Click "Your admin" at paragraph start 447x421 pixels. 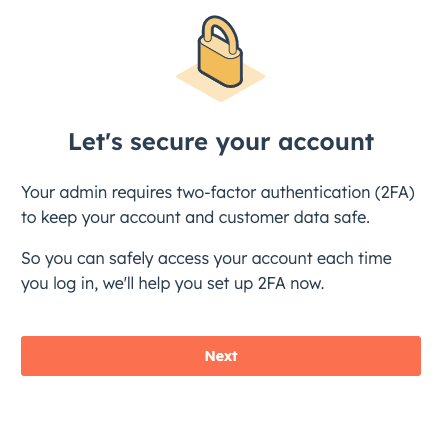point(64,193)
